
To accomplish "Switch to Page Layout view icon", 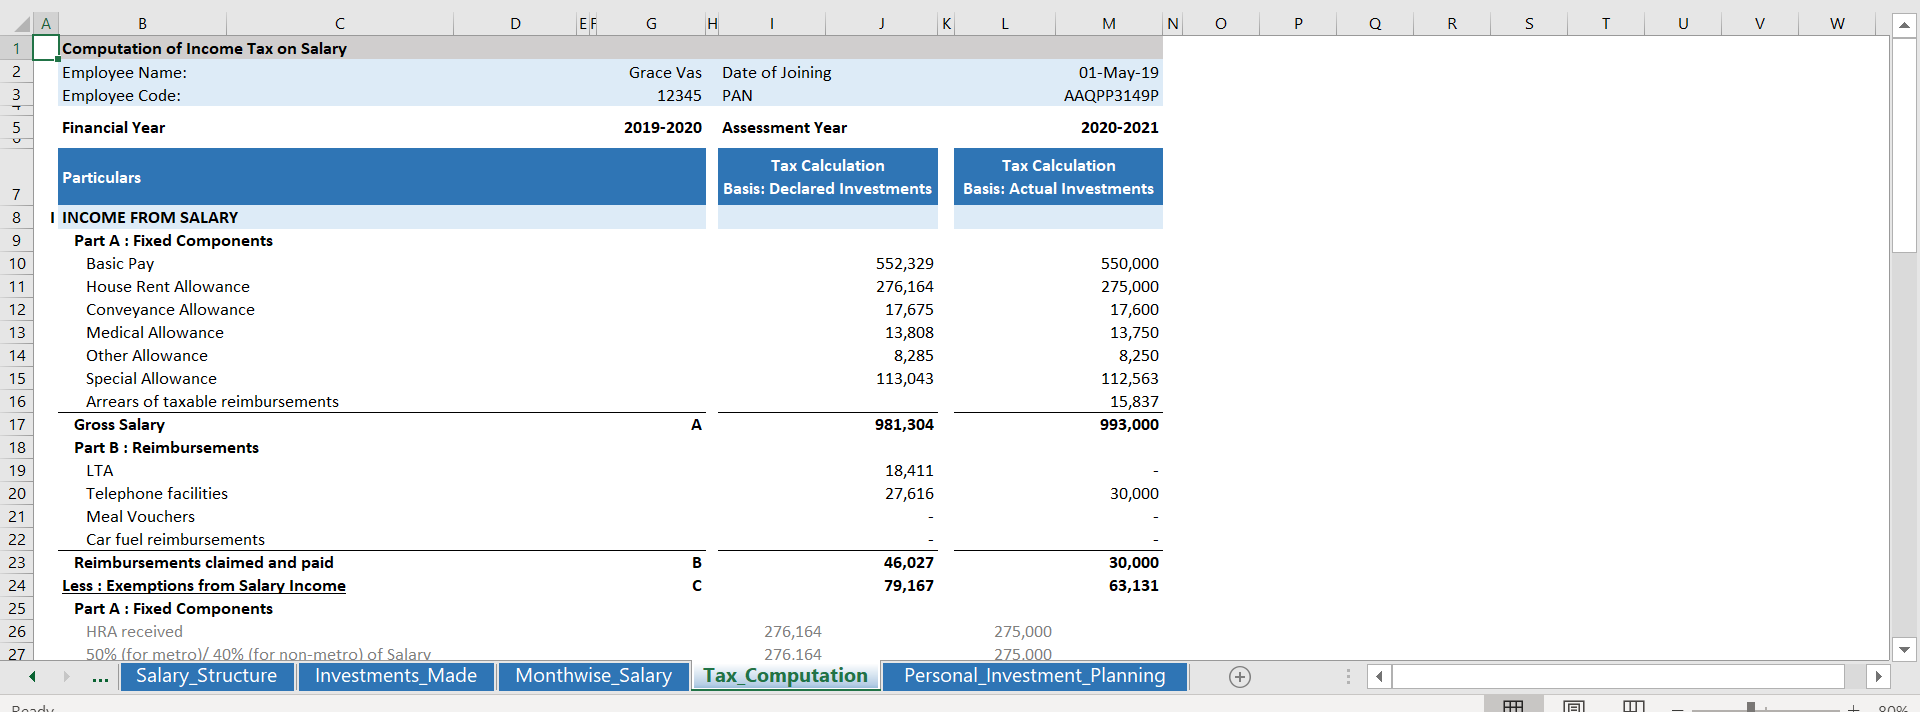I will [x=1574, y=707].
